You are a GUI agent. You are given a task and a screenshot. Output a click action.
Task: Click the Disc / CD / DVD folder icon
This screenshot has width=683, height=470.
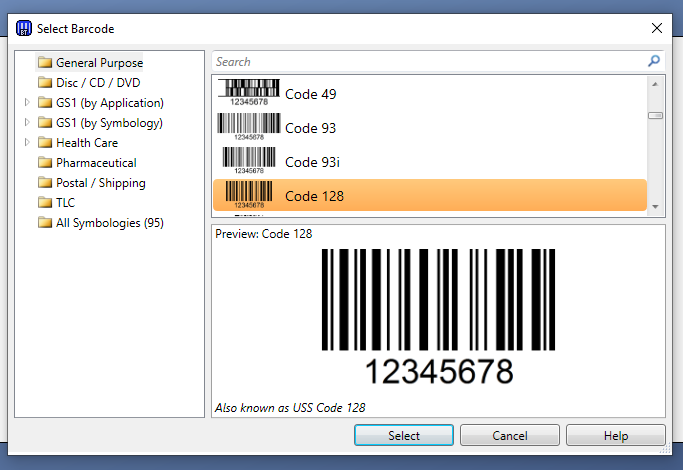point(45,82)
